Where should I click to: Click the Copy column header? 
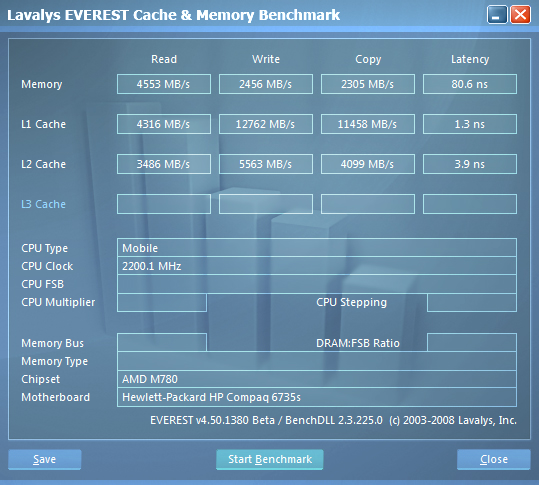coord(368,59)
